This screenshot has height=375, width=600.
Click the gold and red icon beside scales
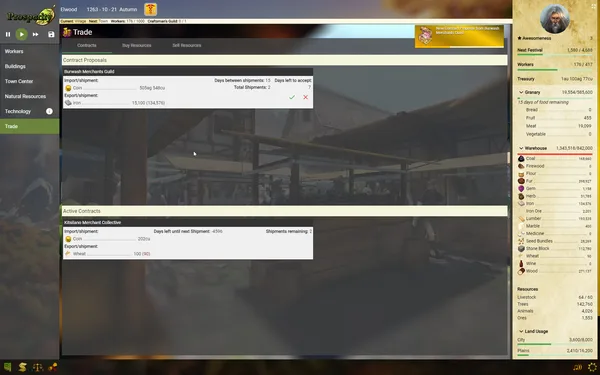coord(53,367)
